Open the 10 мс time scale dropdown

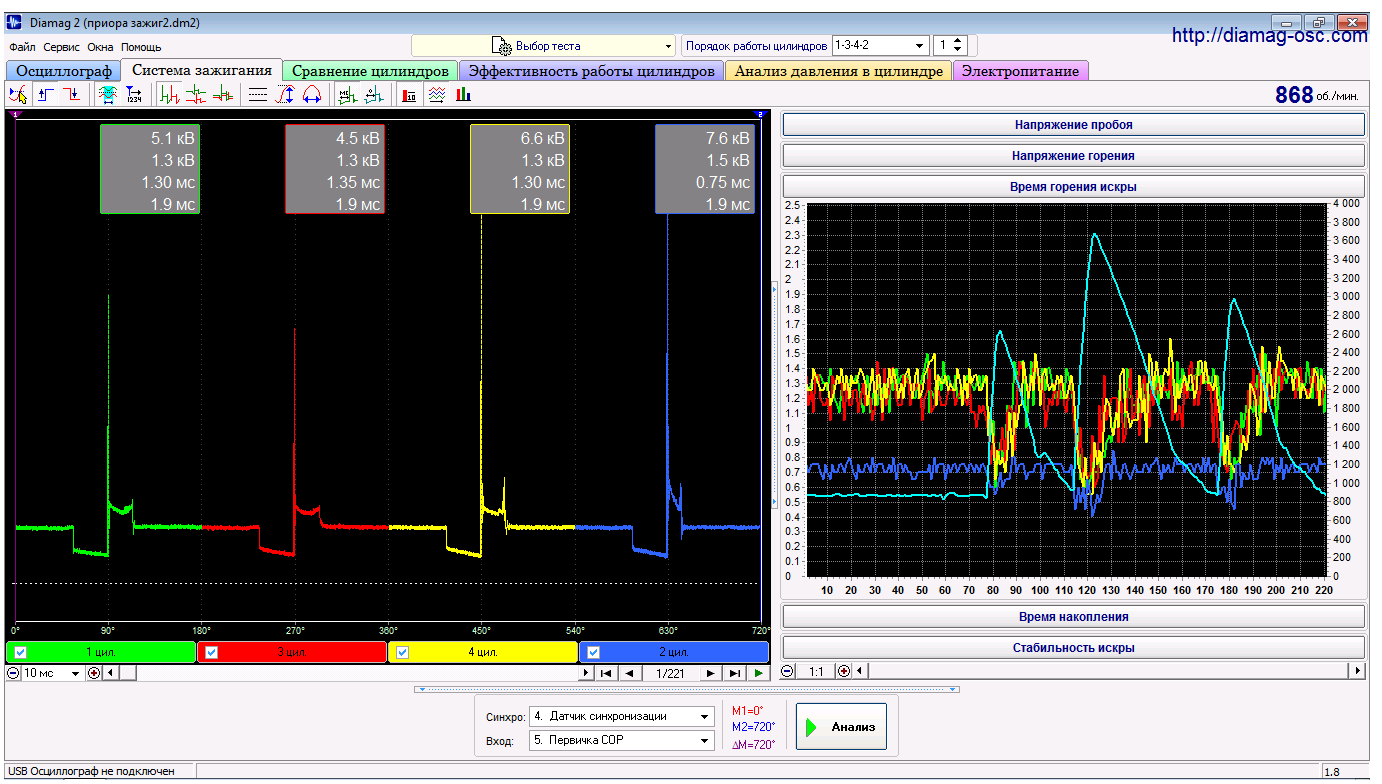(x=53, y=673)
